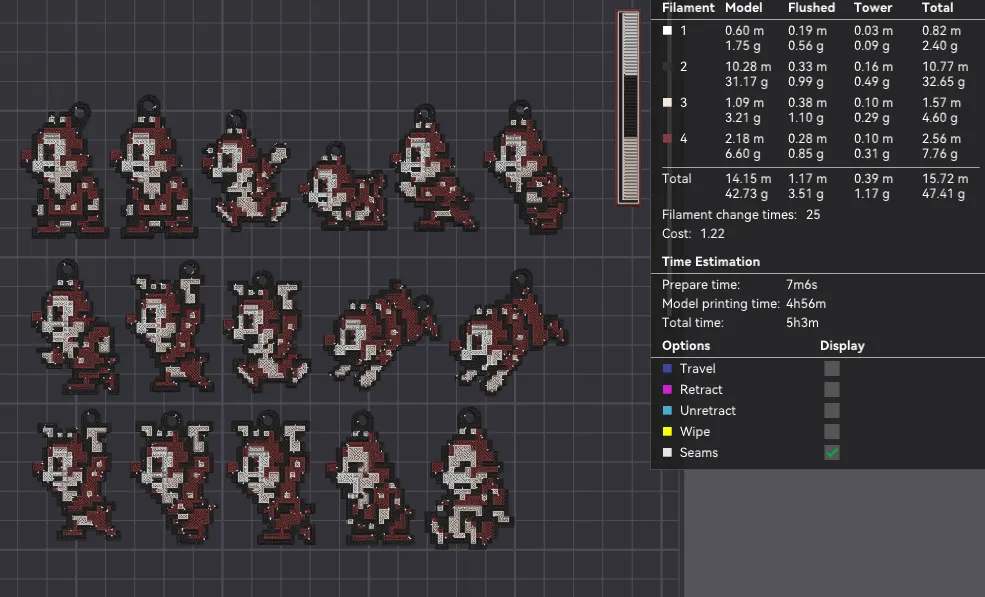Click the Wipe option label

pos(695,432)
